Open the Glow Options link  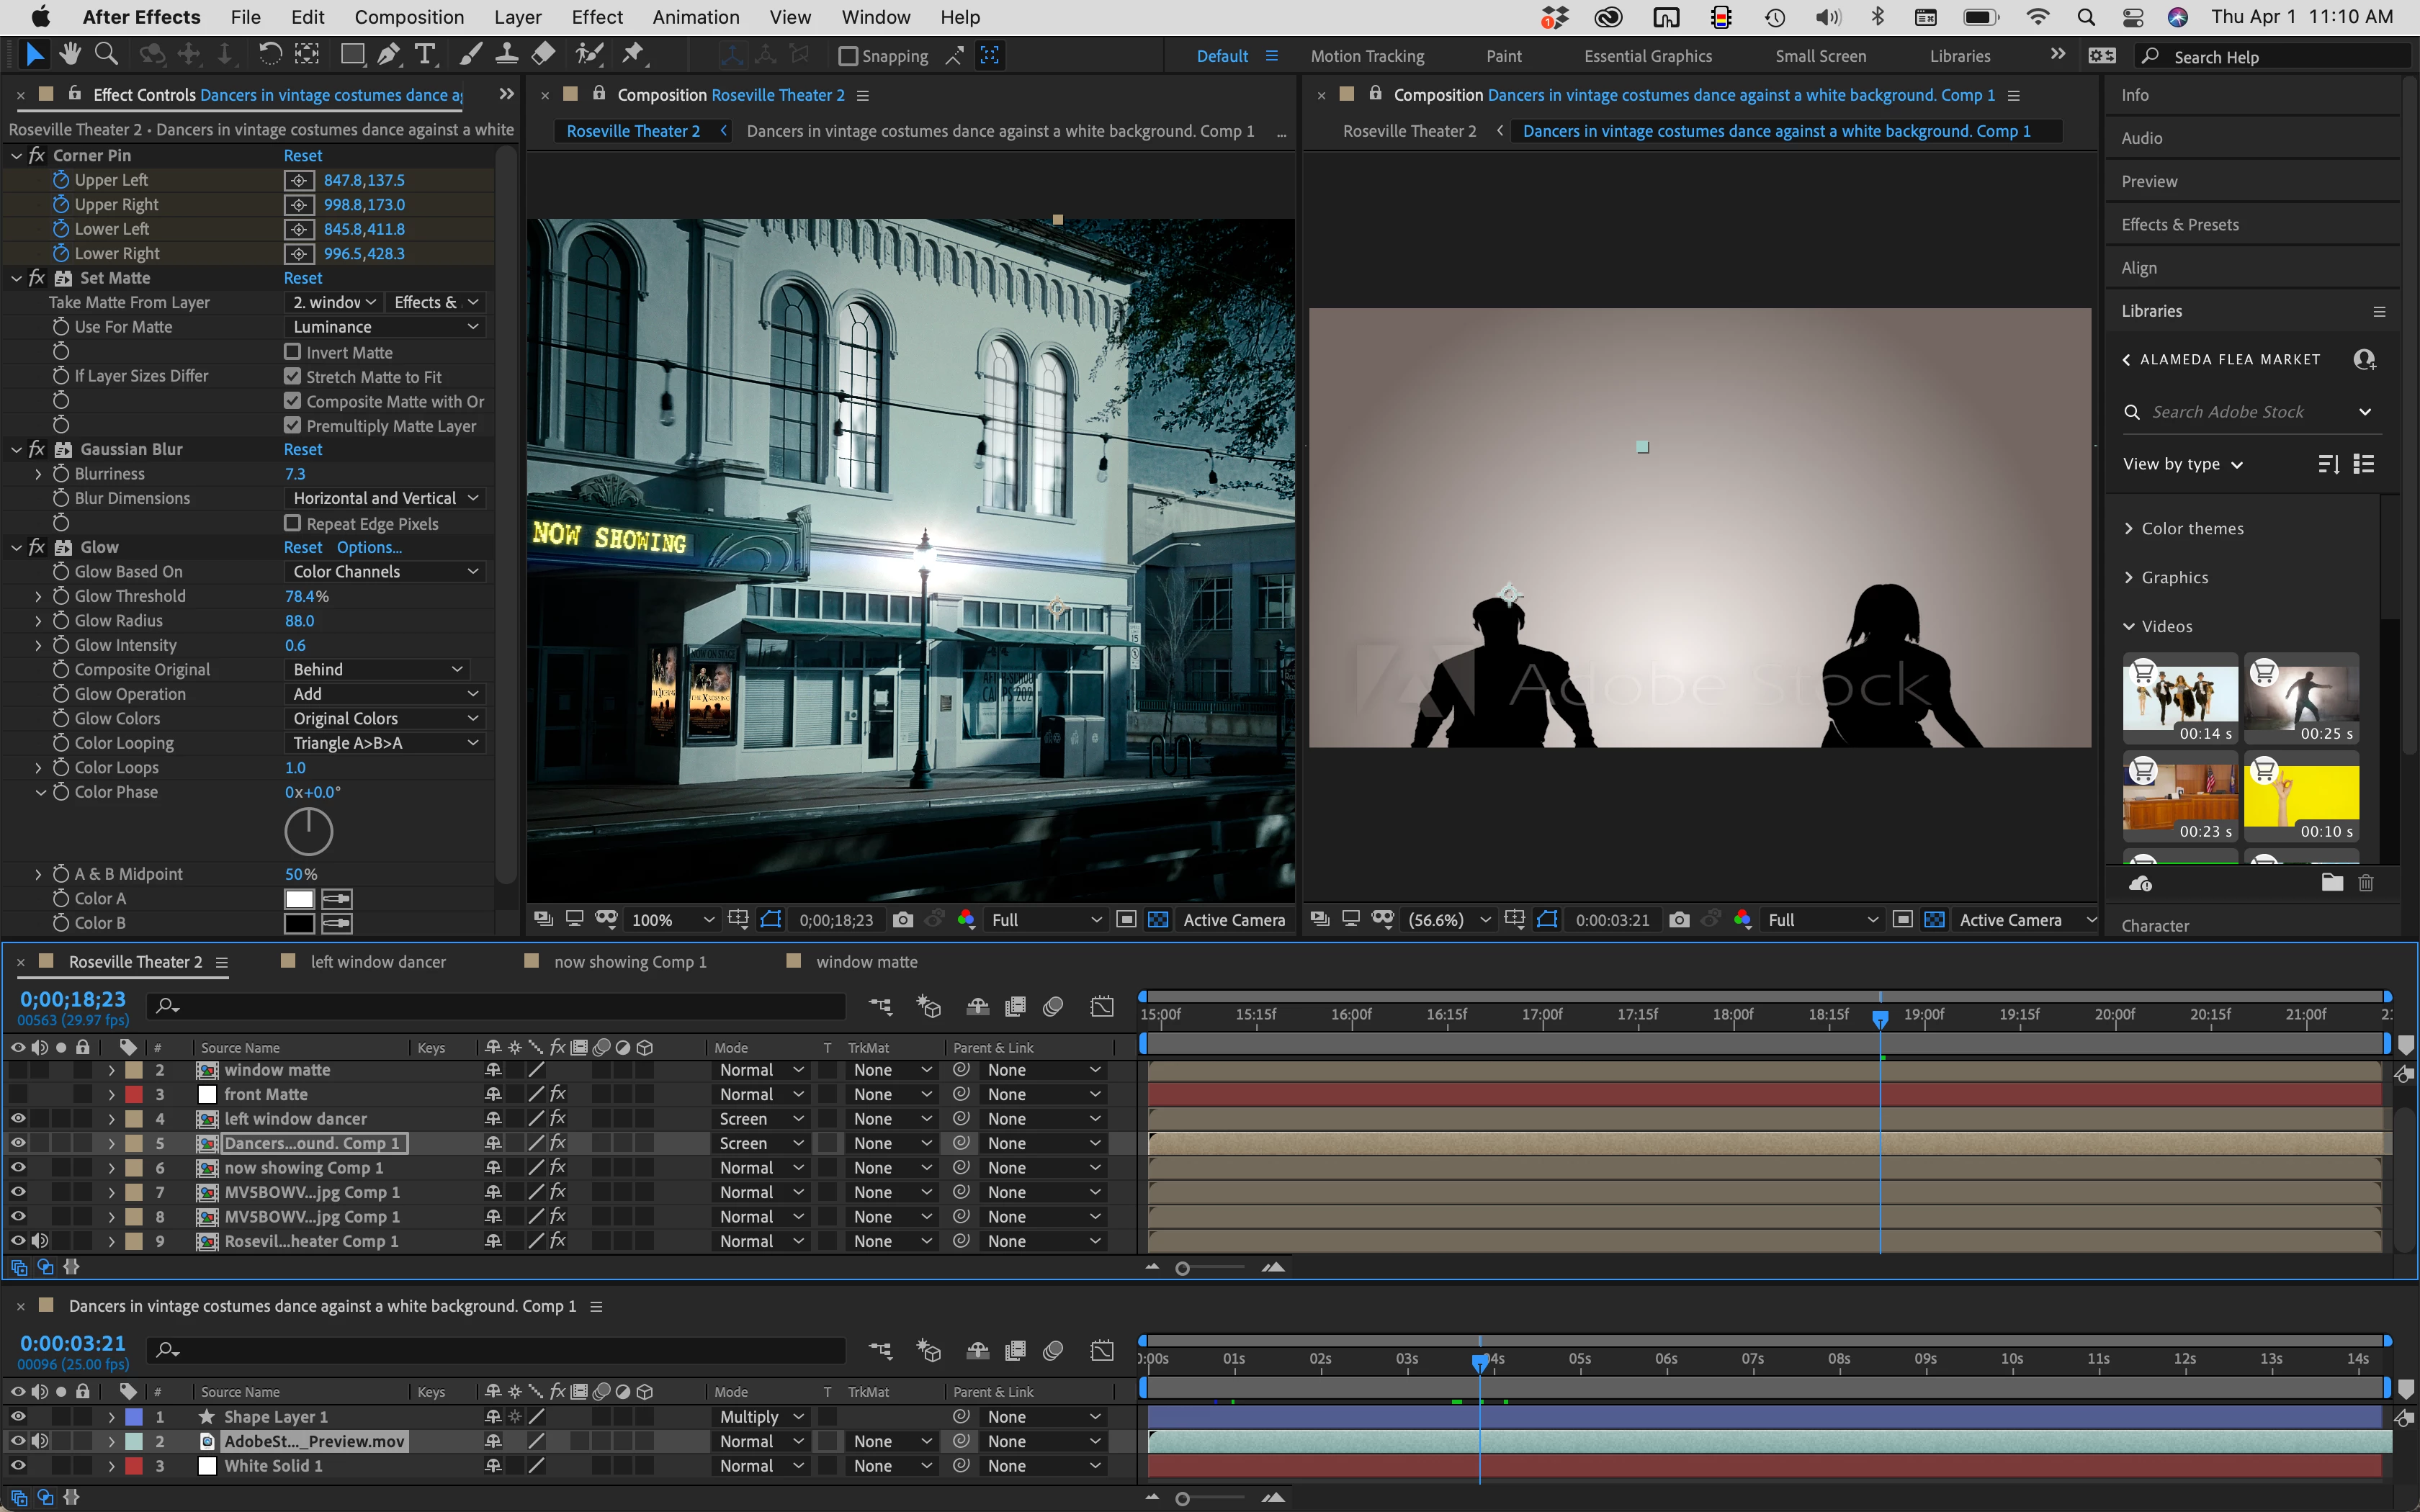(x=369, y=547)
